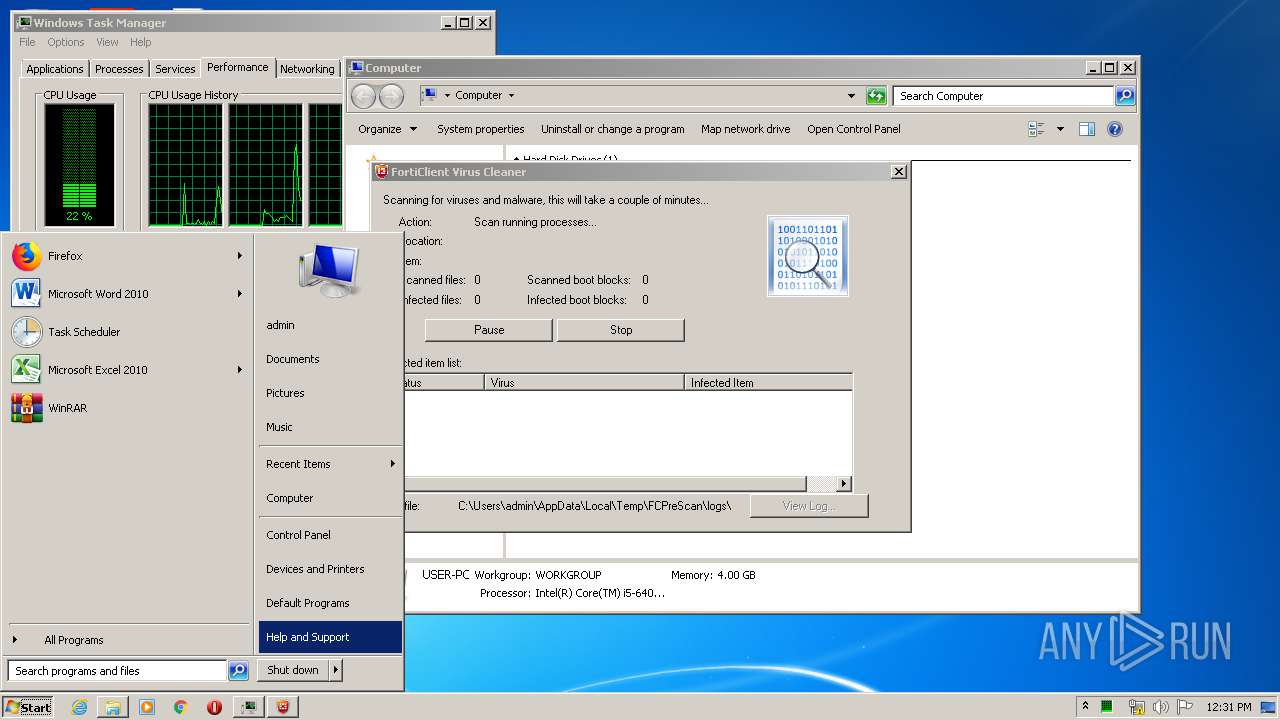Click the Internet Explorer taskbar icon
Image resolution: width=1280 pixels, height=720 pixels.
(x=80, y=707)
